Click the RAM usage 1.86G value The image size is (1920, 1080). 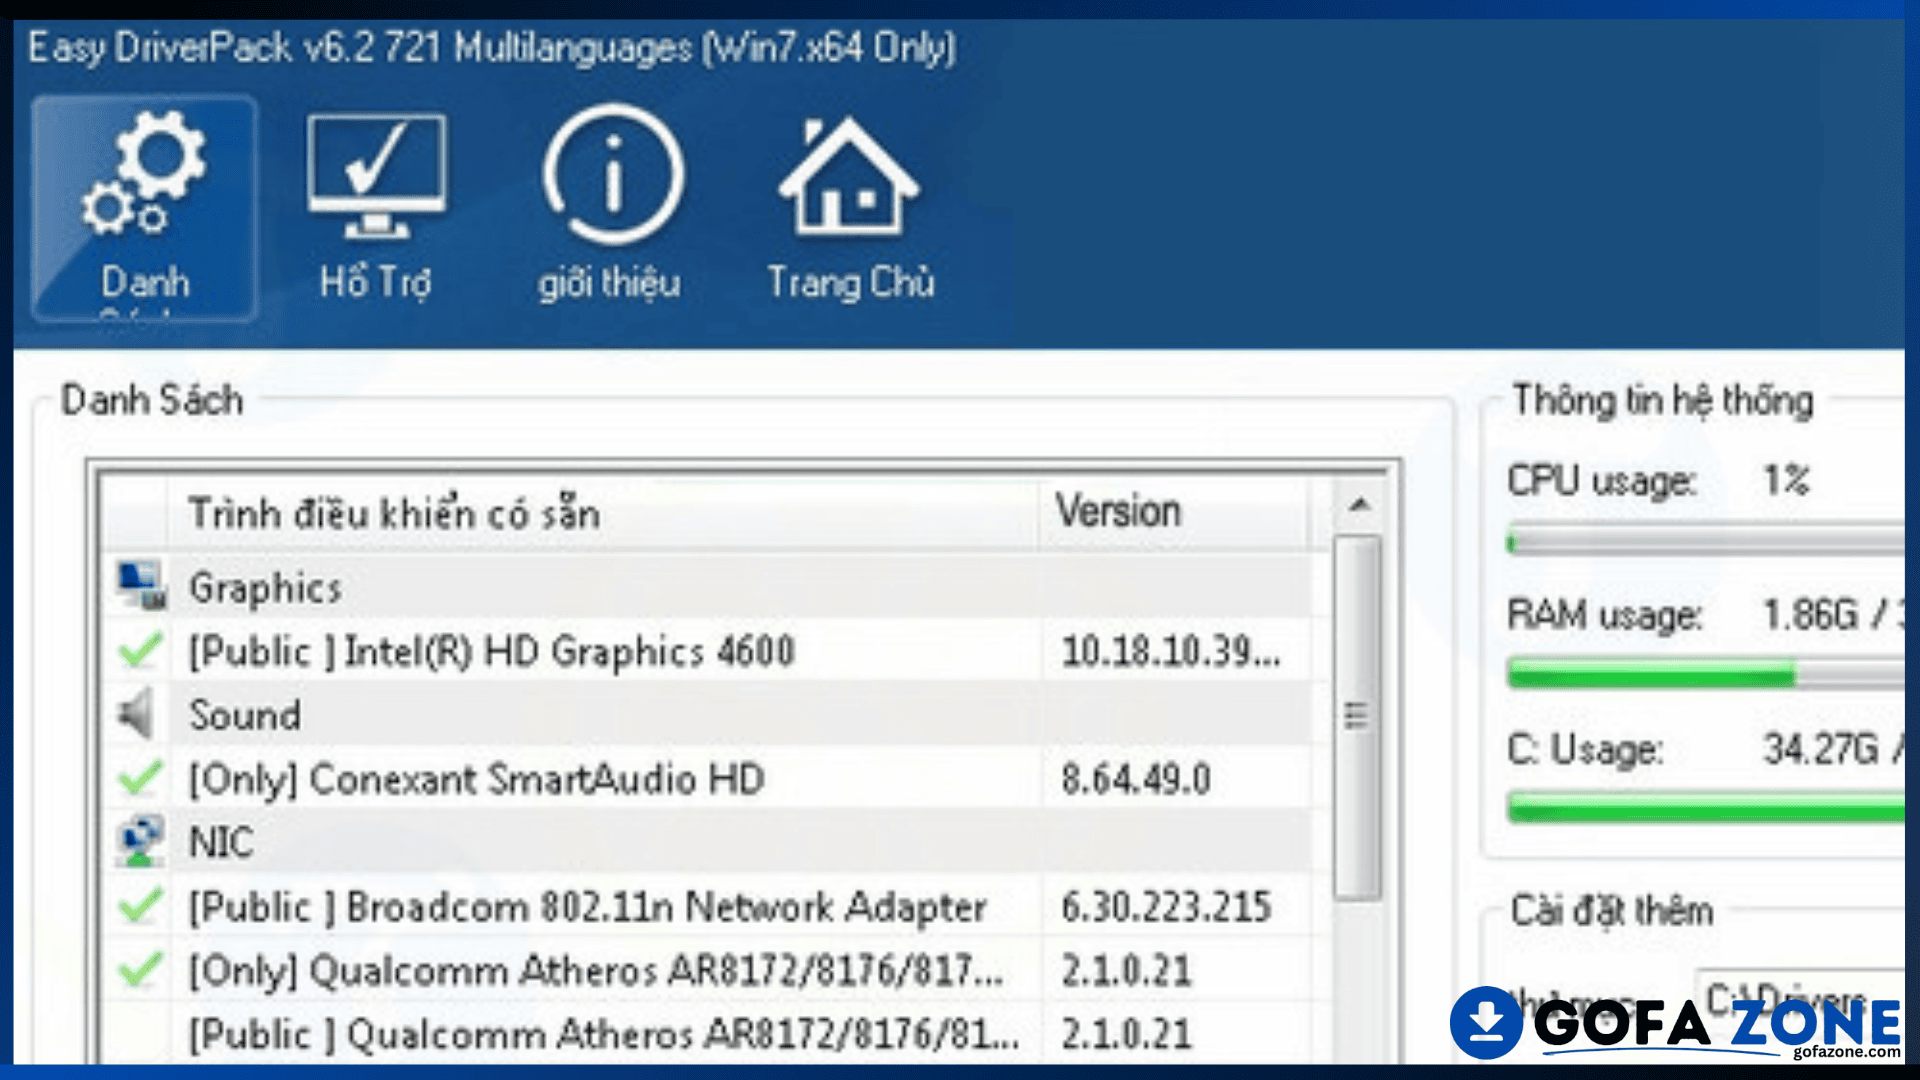coord(1811,614)
